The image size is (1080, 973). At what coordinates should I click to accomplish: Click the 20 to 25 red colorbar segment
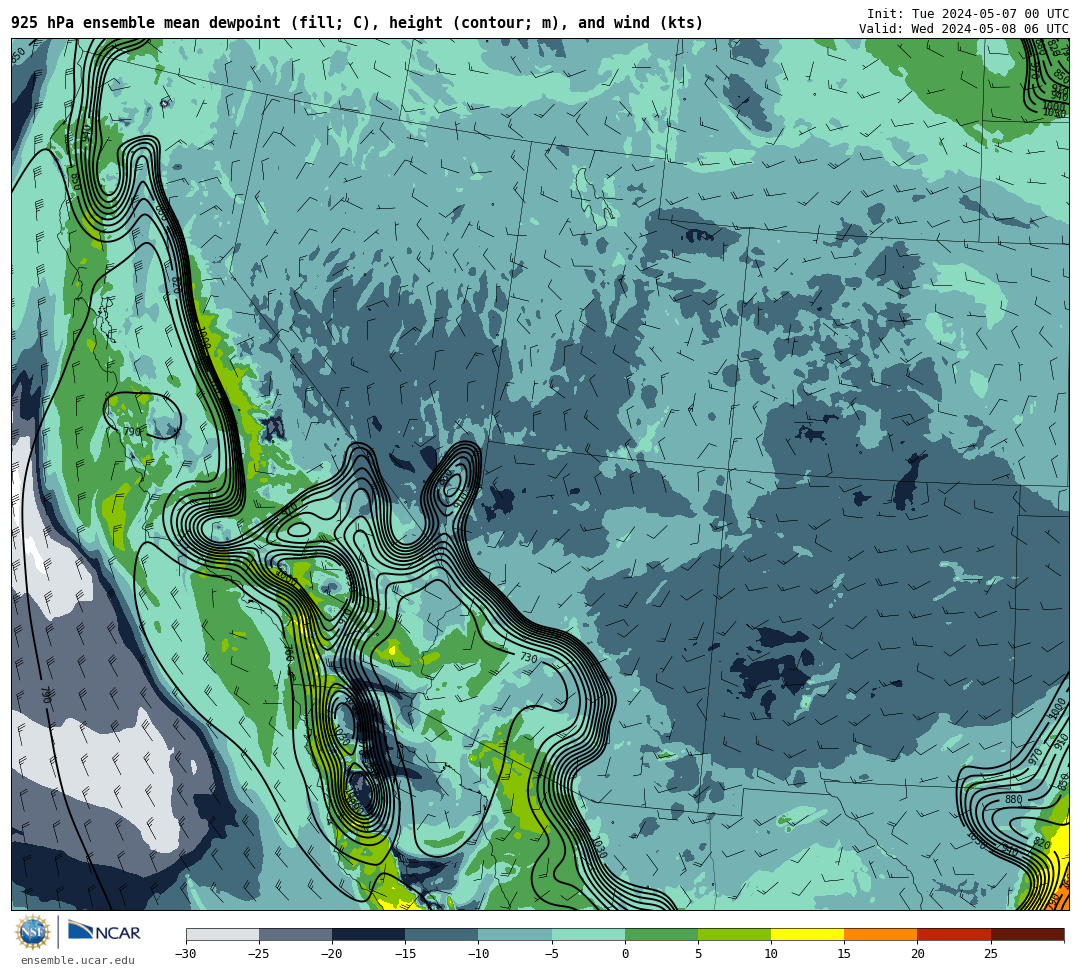click(x=954, y=934)
